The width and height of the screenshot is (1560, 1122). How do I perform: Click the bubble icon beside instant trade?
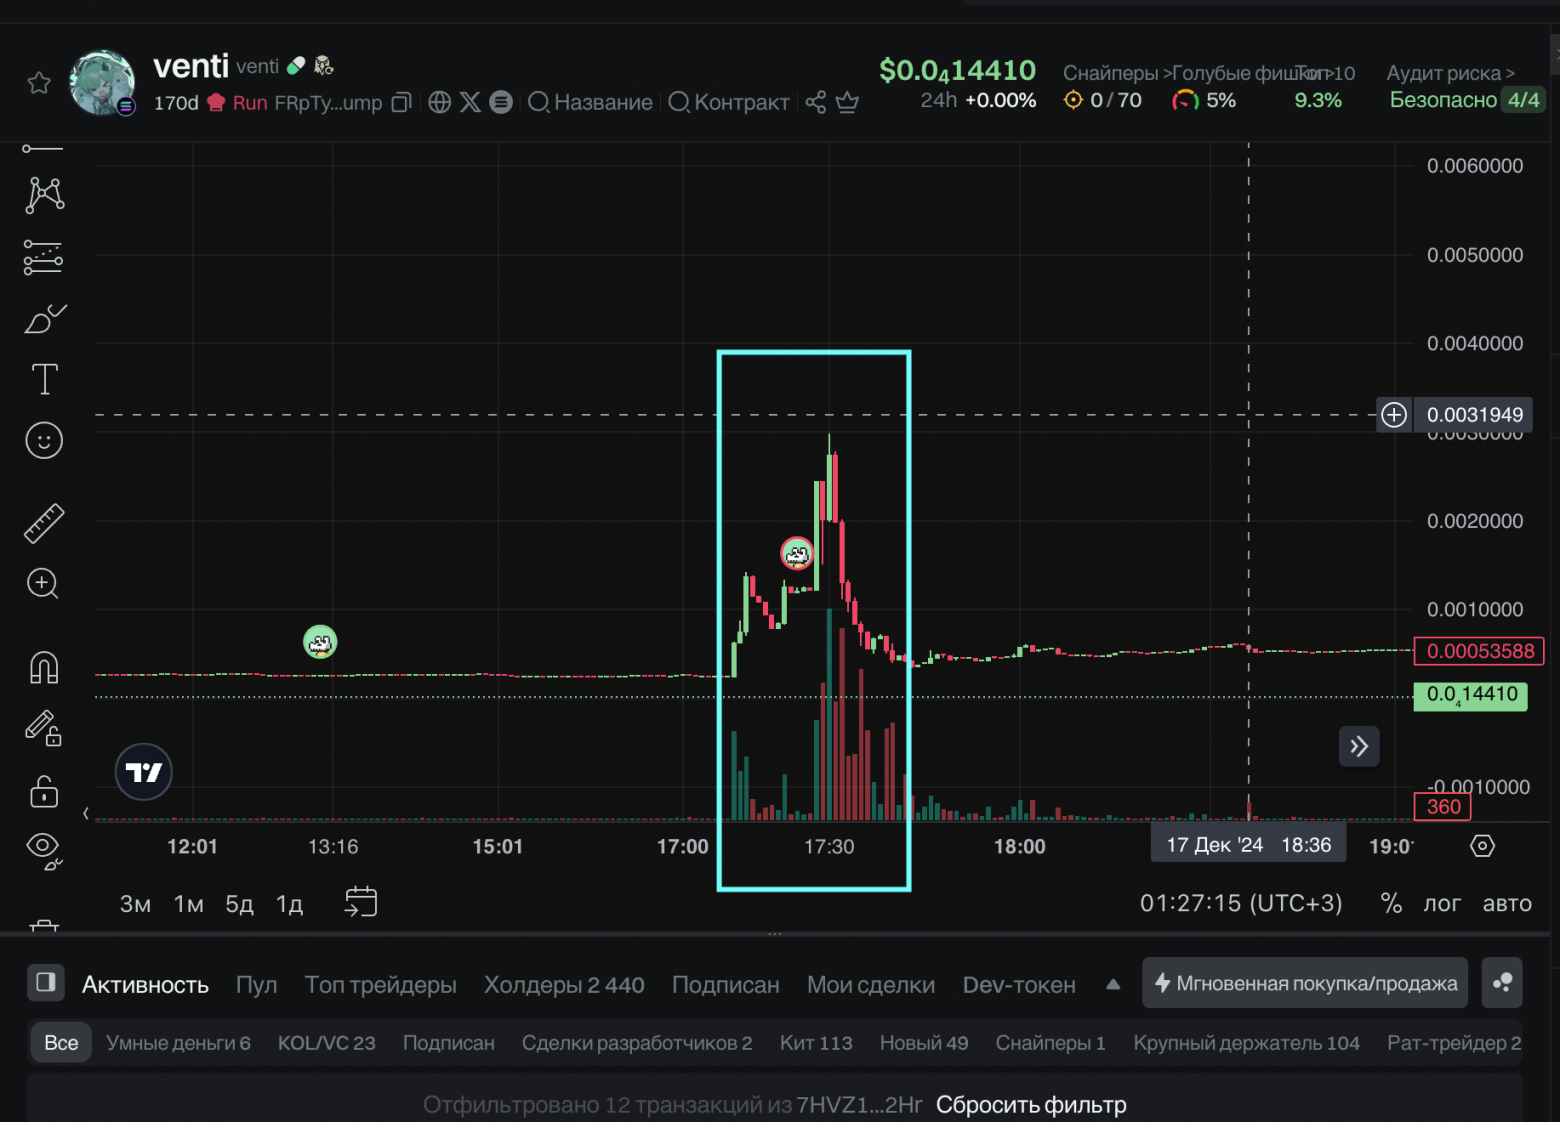point(1502,983)
